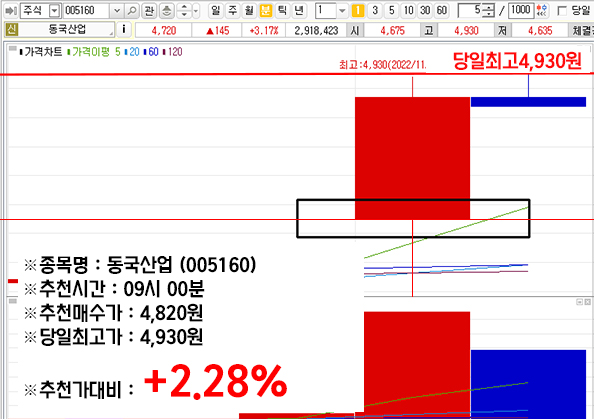594x419 pixels.
Task: Toggle the 틱 tick chart button
Action: (282, 11)
